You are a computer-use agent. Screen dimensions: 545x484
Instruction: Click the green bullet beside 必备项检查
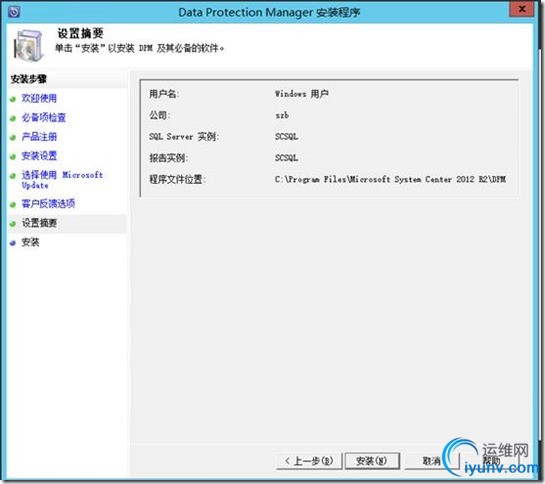coord(13,119)
